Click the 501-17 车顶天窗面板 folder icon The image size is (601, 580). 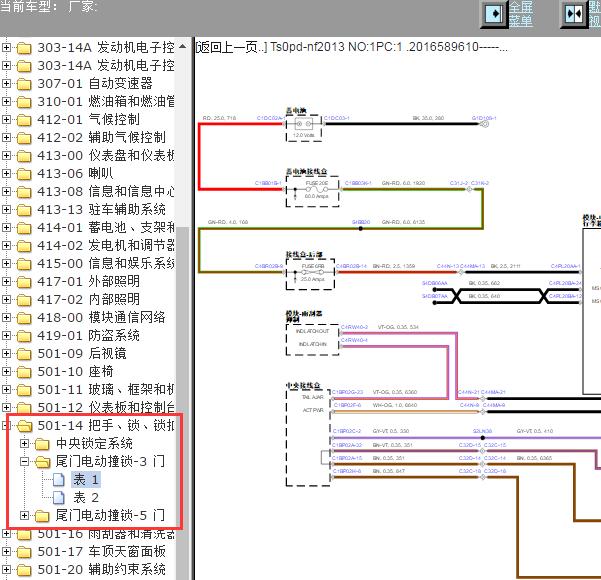click(x=24, y=552)
